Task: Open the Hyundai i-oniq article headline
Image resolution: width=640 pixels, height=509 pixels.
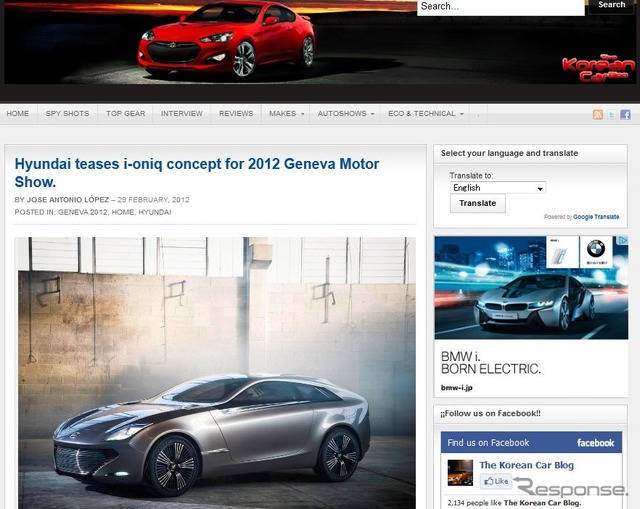Action: [197, 173]
